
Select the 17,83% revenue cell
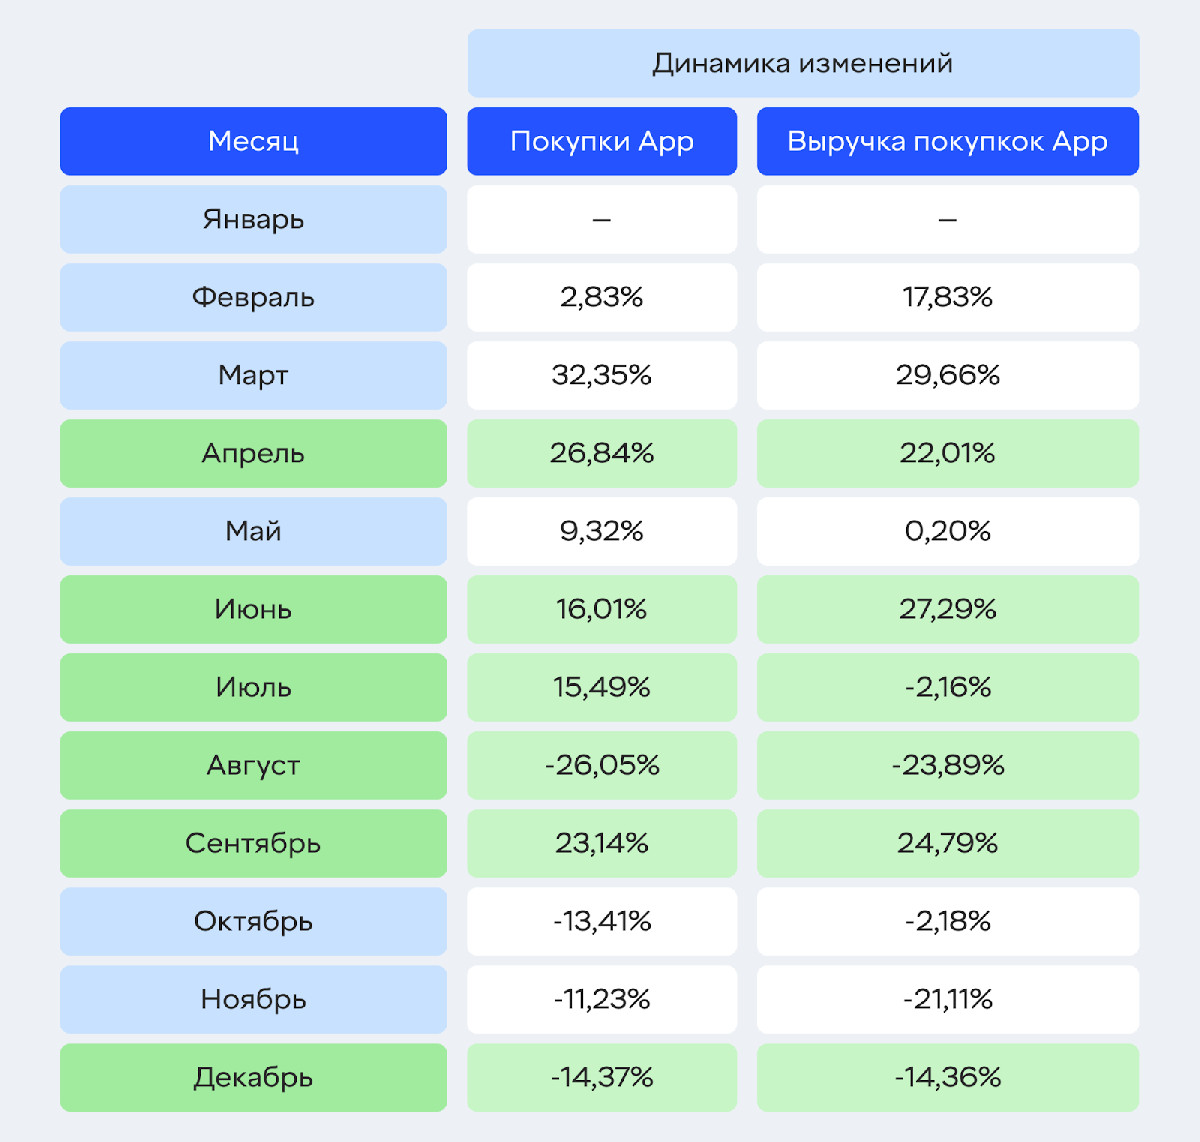pos(947,297)
